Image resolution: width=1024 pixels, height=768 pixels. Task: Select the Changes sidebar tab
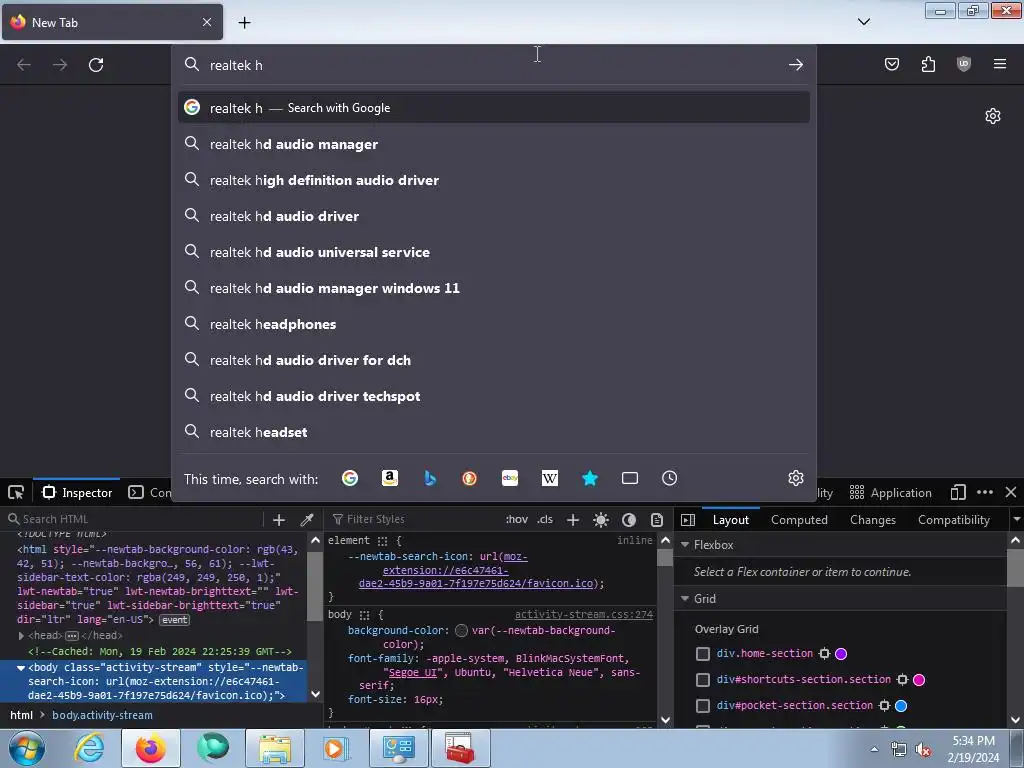[x=872, y=520]
